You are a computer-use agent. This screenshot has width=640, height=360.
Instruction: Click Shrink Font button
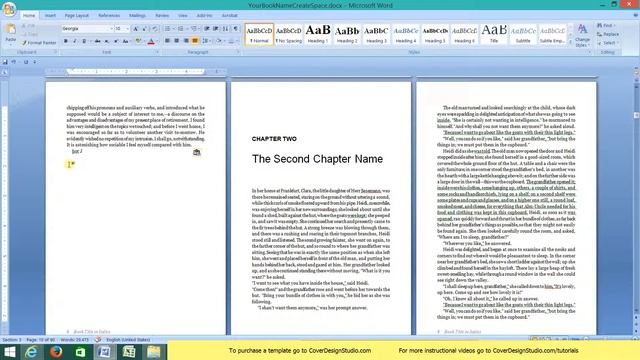pyautogui.click(x=144, y=29)
